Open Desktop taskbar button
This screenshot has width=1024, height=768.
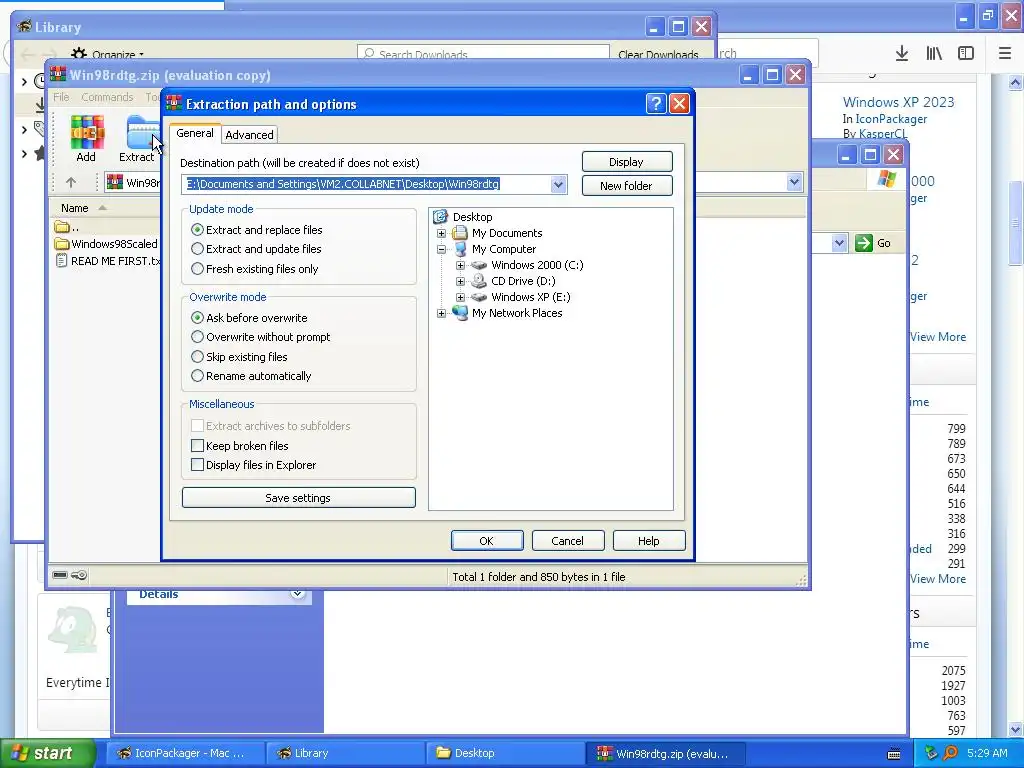pyautogui.click(x=505, y=753)
